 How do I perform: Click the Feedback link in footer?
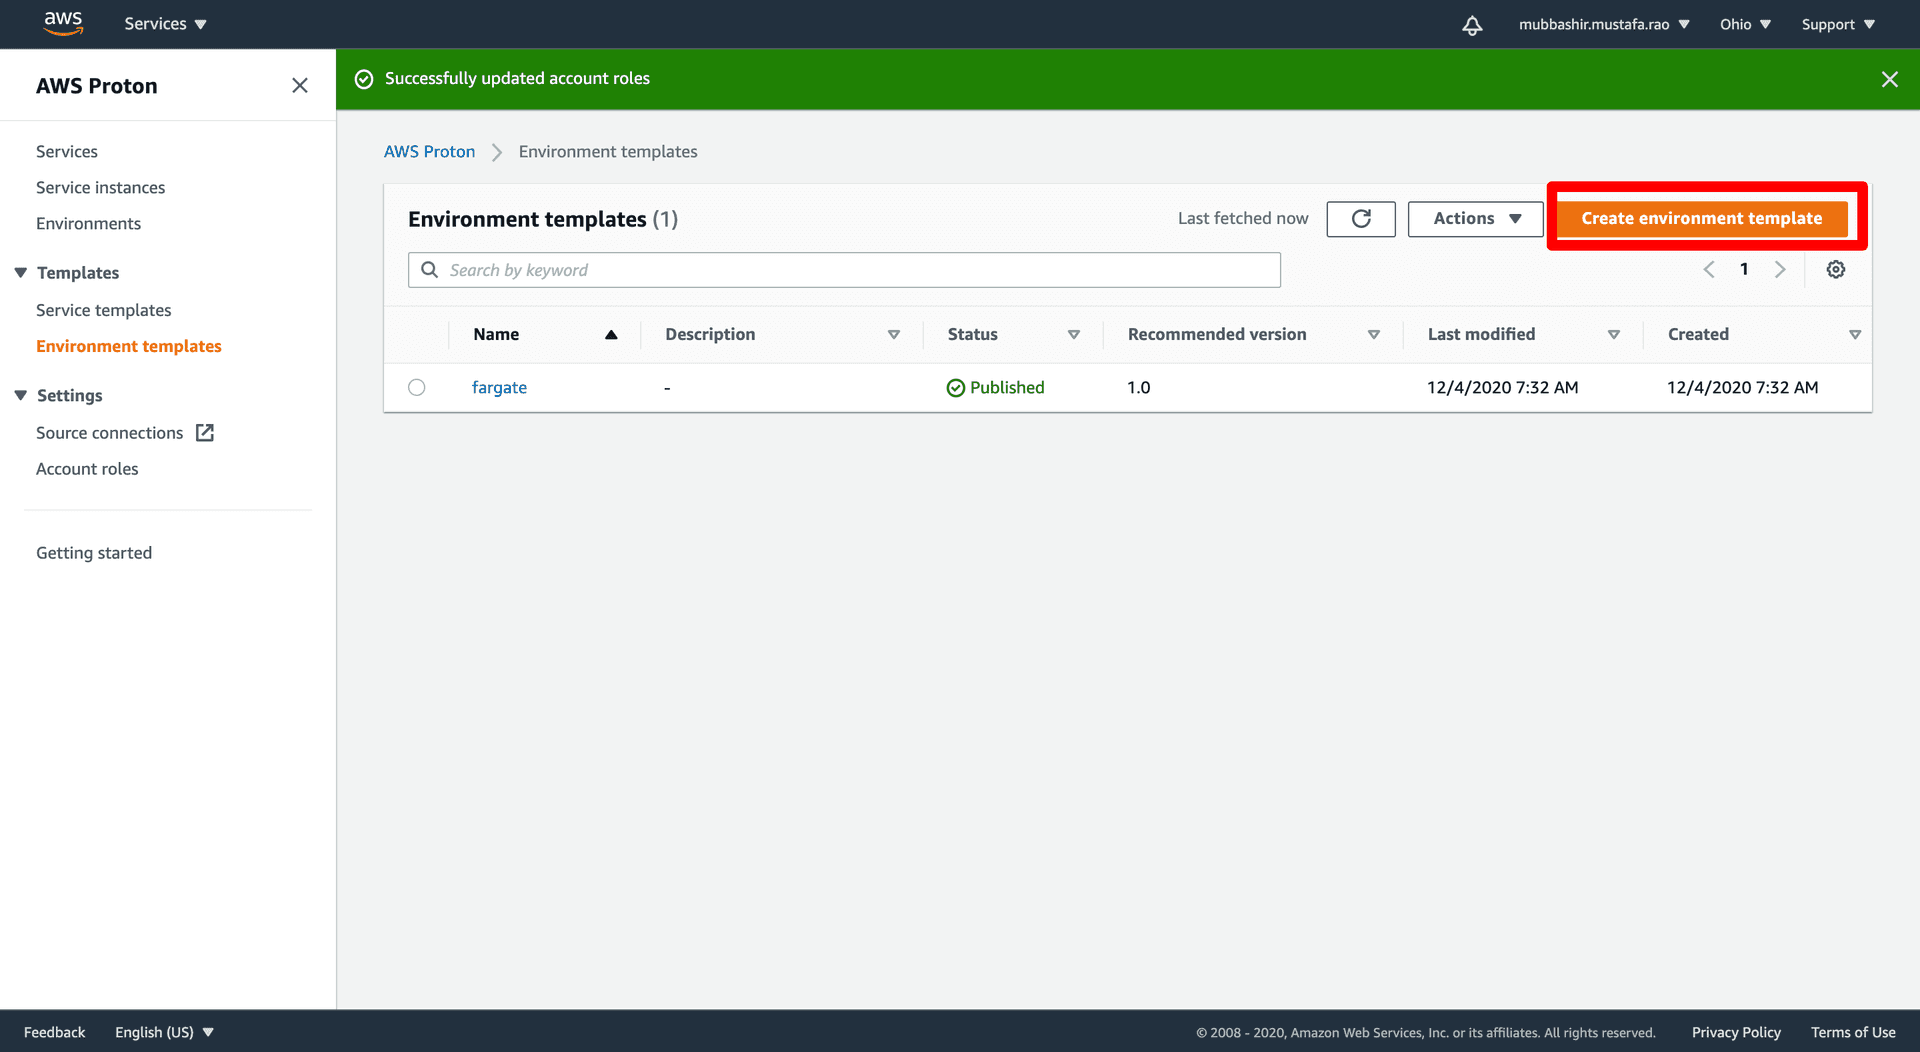[54, 1032]
